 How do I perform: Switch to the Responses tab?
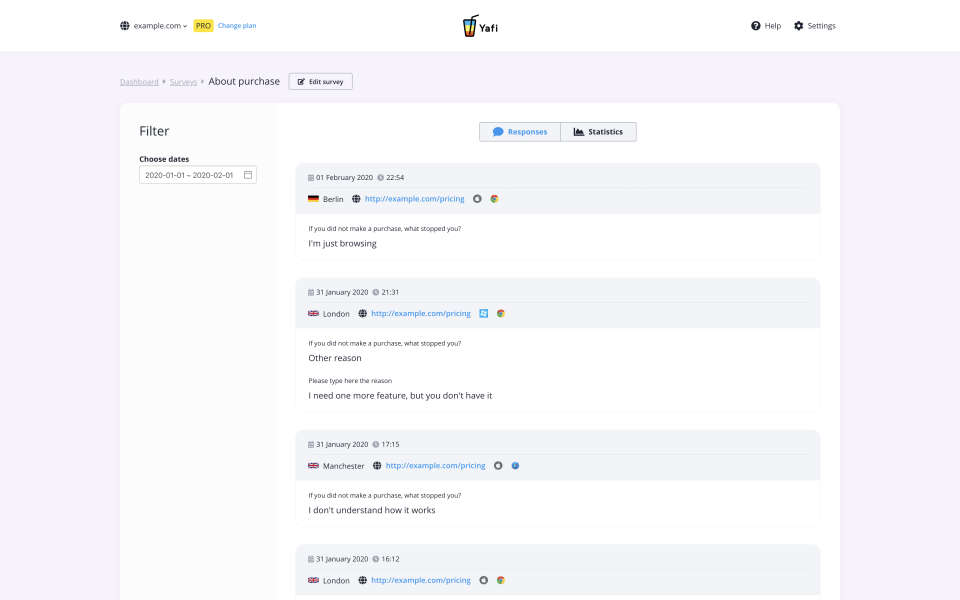pyautogui.click(x=520, y=132)
